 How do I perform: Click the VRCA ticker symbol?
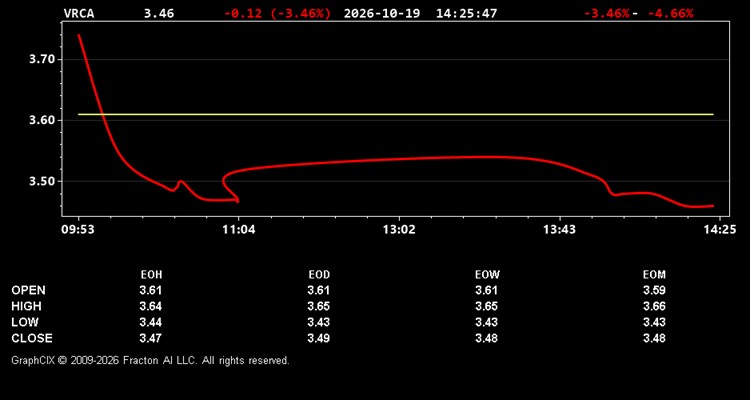click(x=79, y=13)
